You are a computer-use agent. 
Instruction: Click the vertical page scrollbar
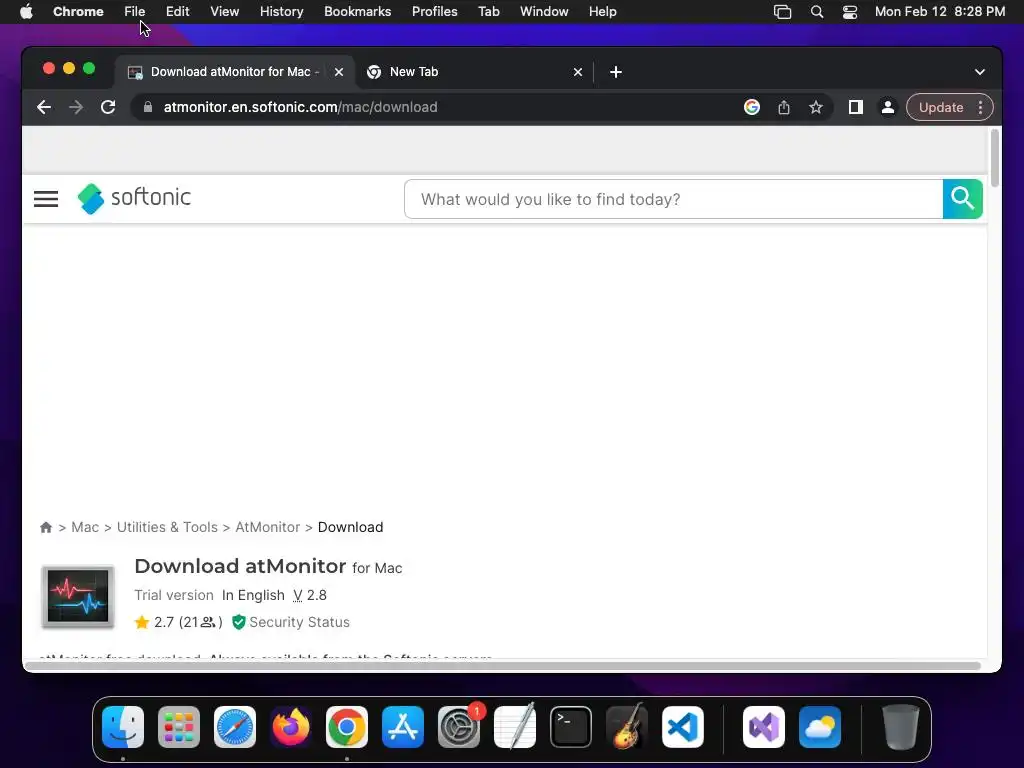tap(995, 159)
